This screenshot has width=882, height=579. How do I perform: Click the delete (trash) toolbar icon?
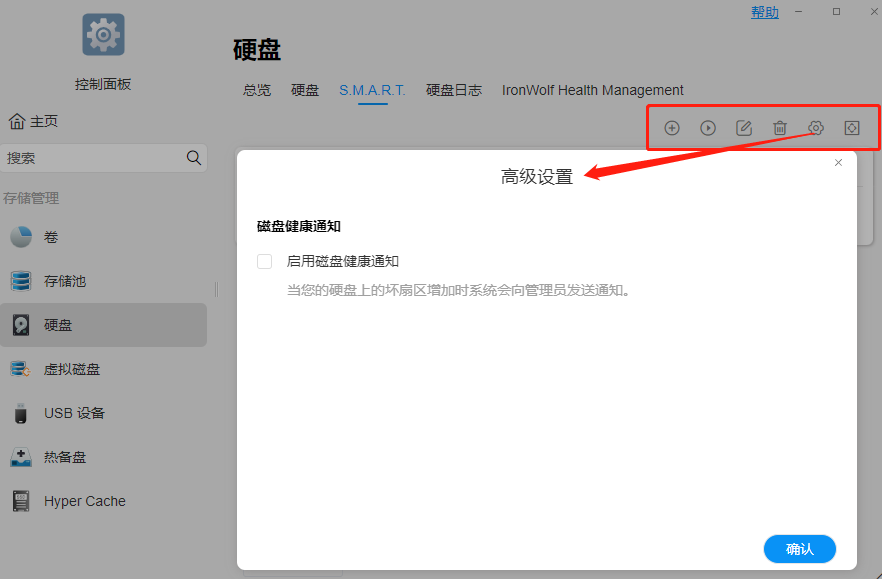pos(780,128)
